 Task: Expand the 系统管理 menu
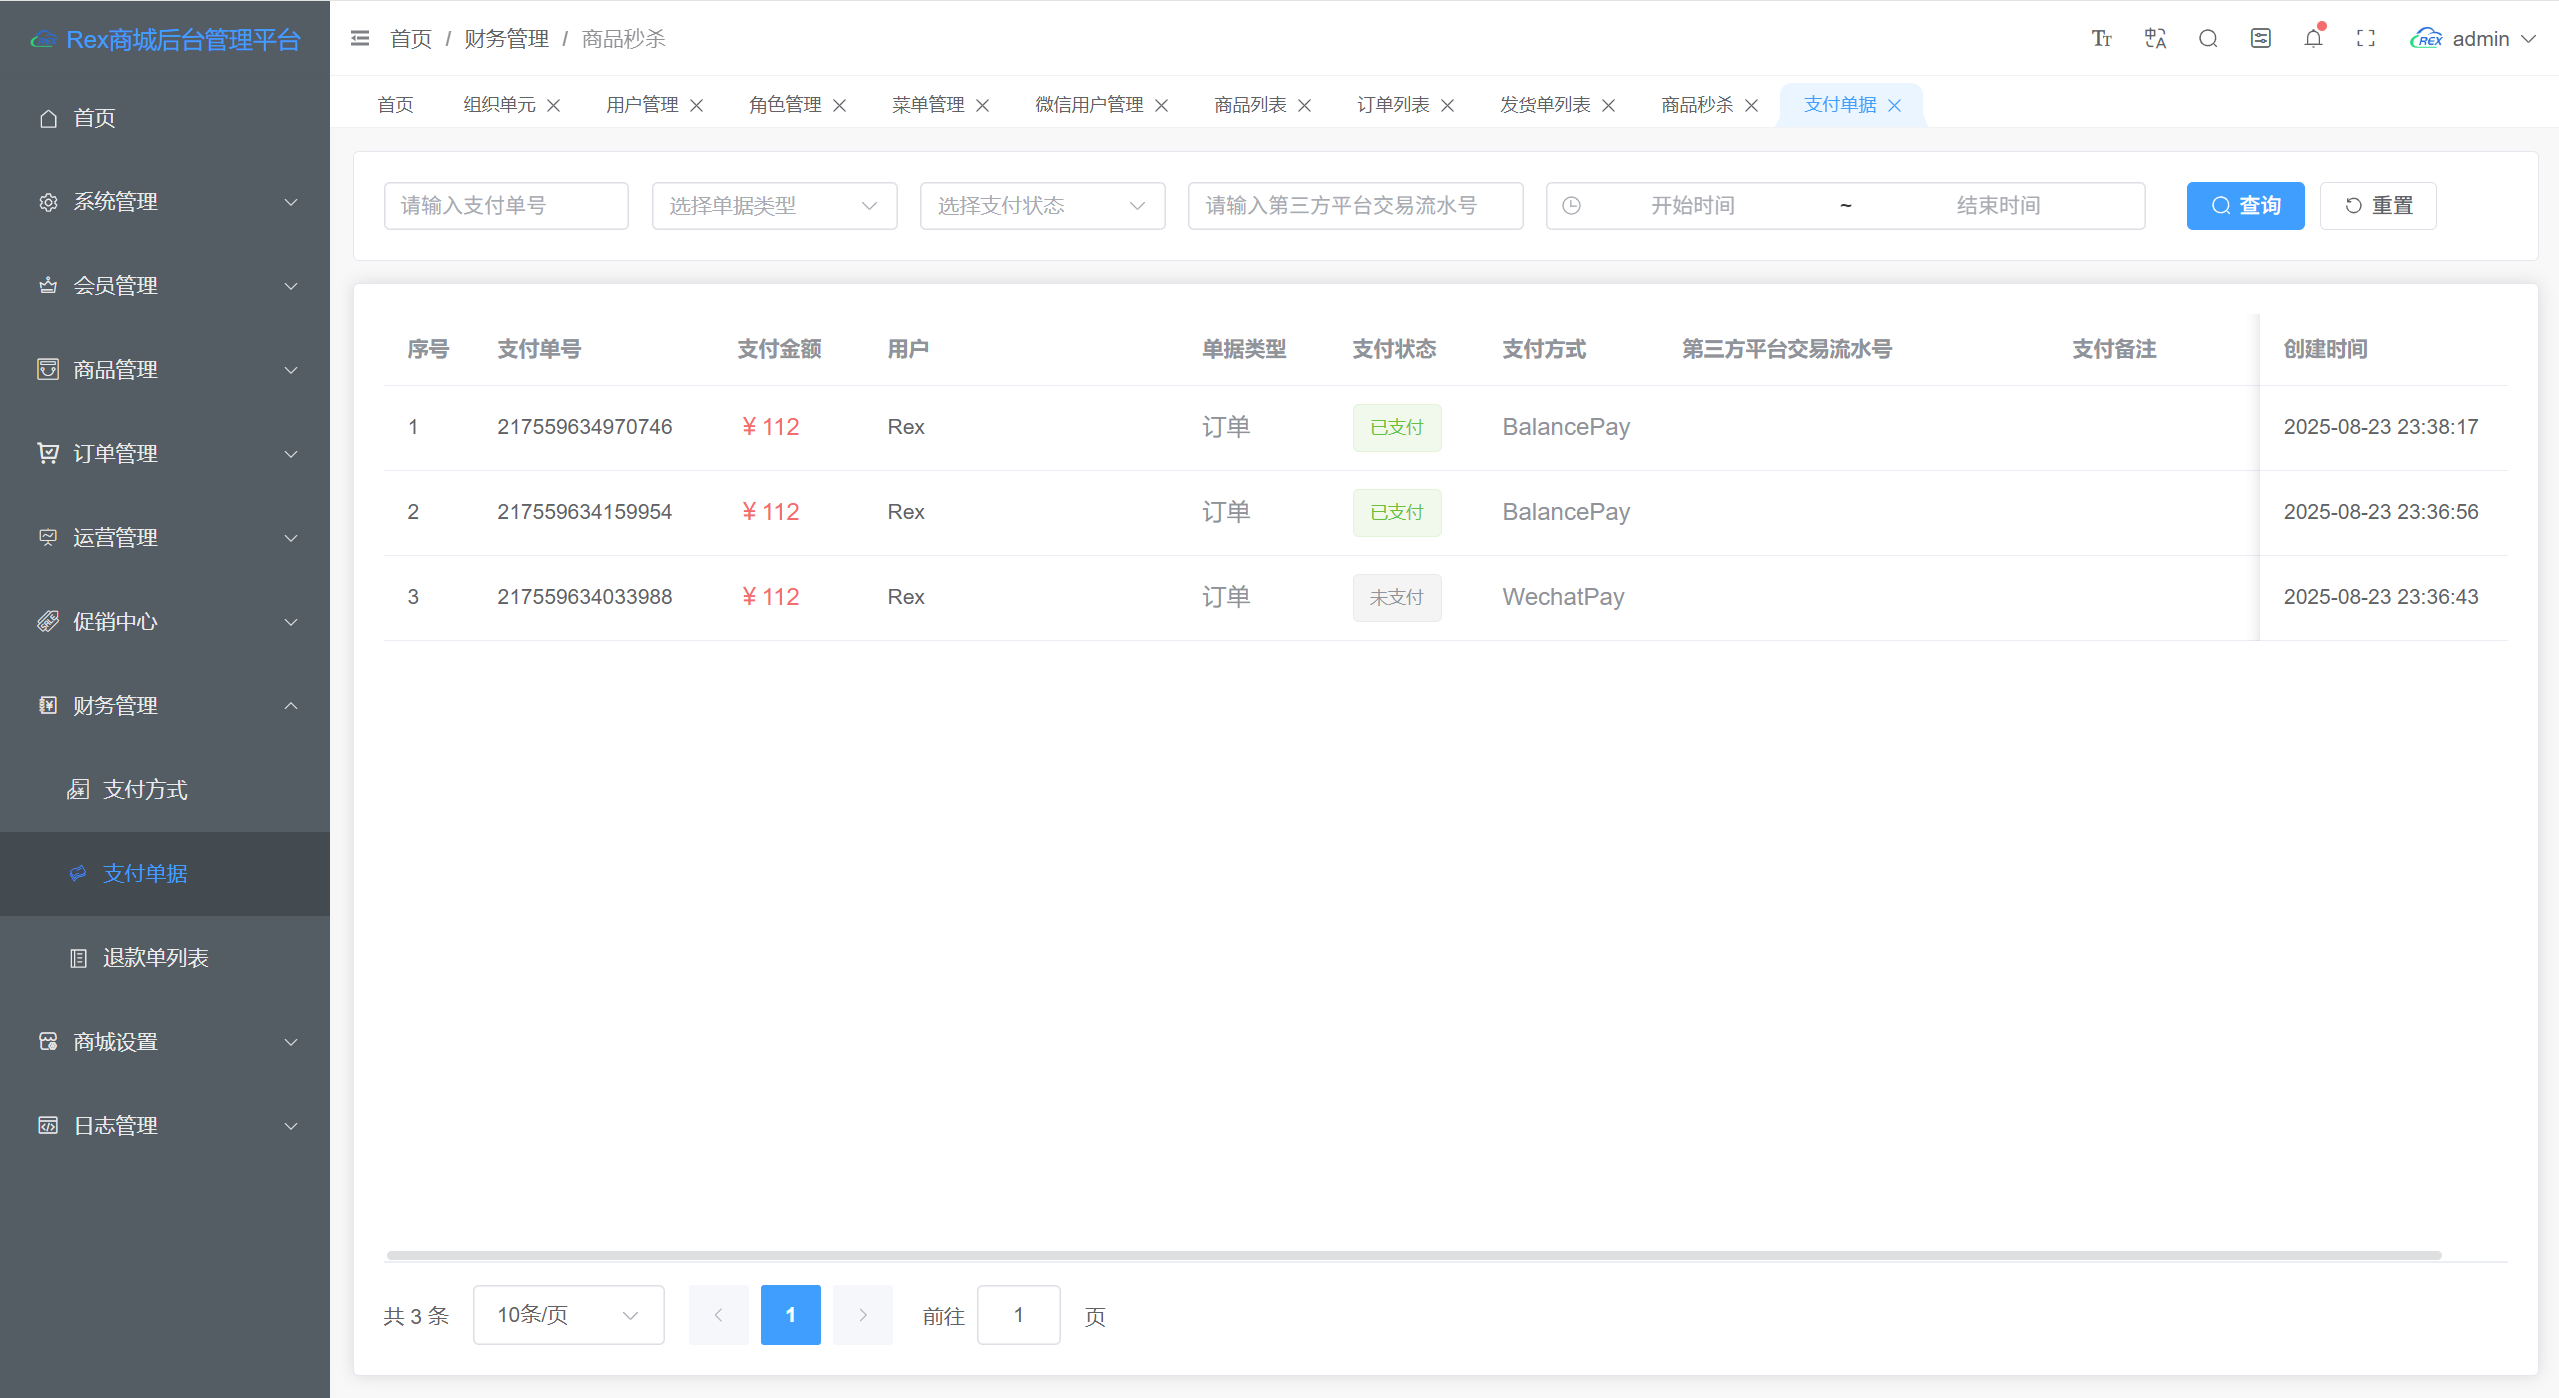165,202
